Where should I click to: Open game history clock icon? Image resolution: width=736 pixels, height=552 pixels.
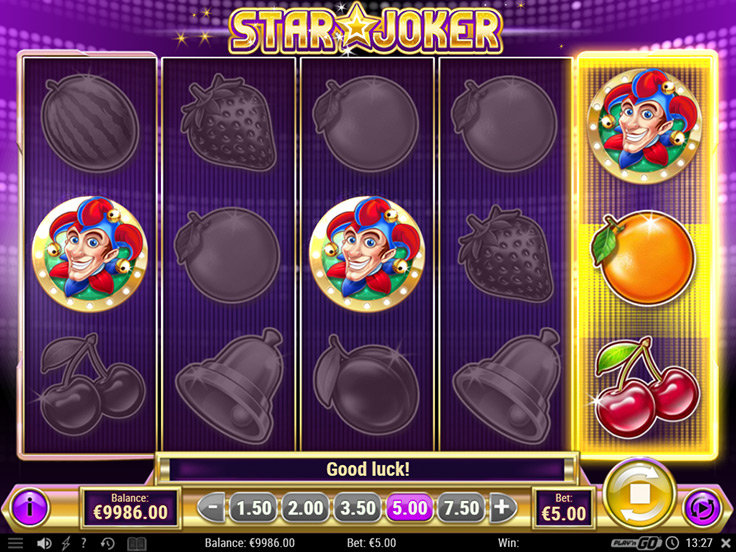pyautogui.click(x=107, y=543)
